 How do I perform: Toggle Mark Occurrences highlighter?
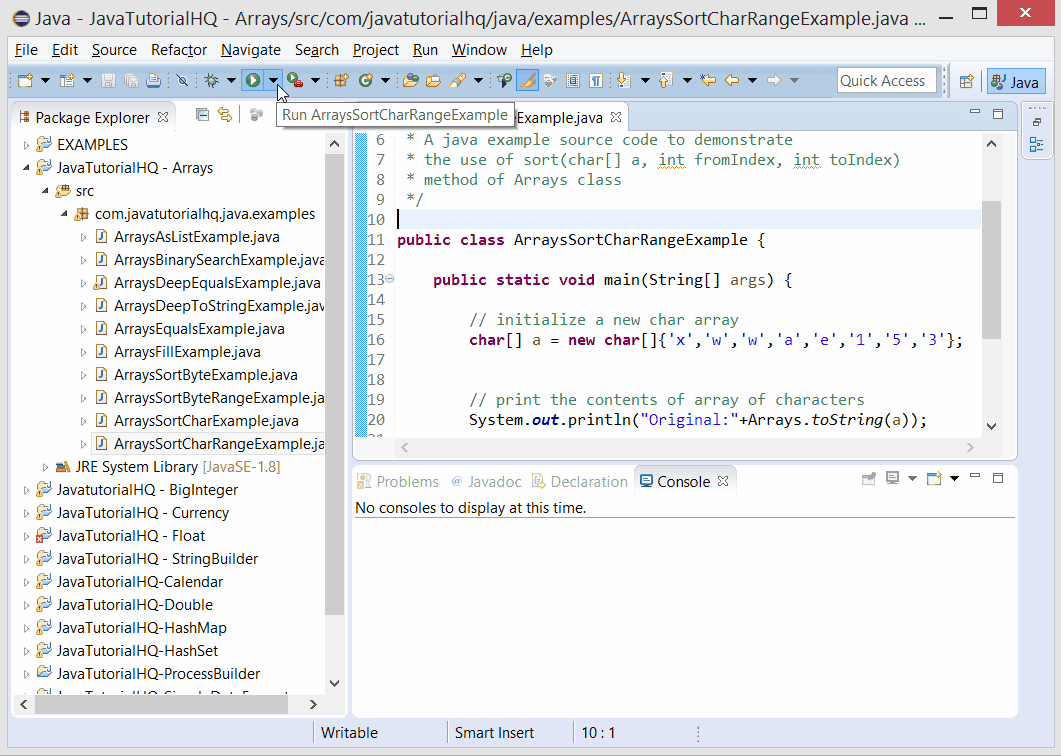point(528,81)
